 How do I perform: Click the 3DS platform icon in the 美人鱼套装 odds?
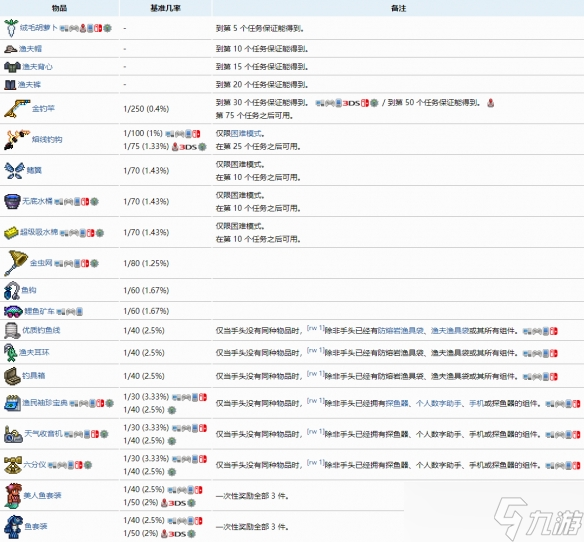177,503
